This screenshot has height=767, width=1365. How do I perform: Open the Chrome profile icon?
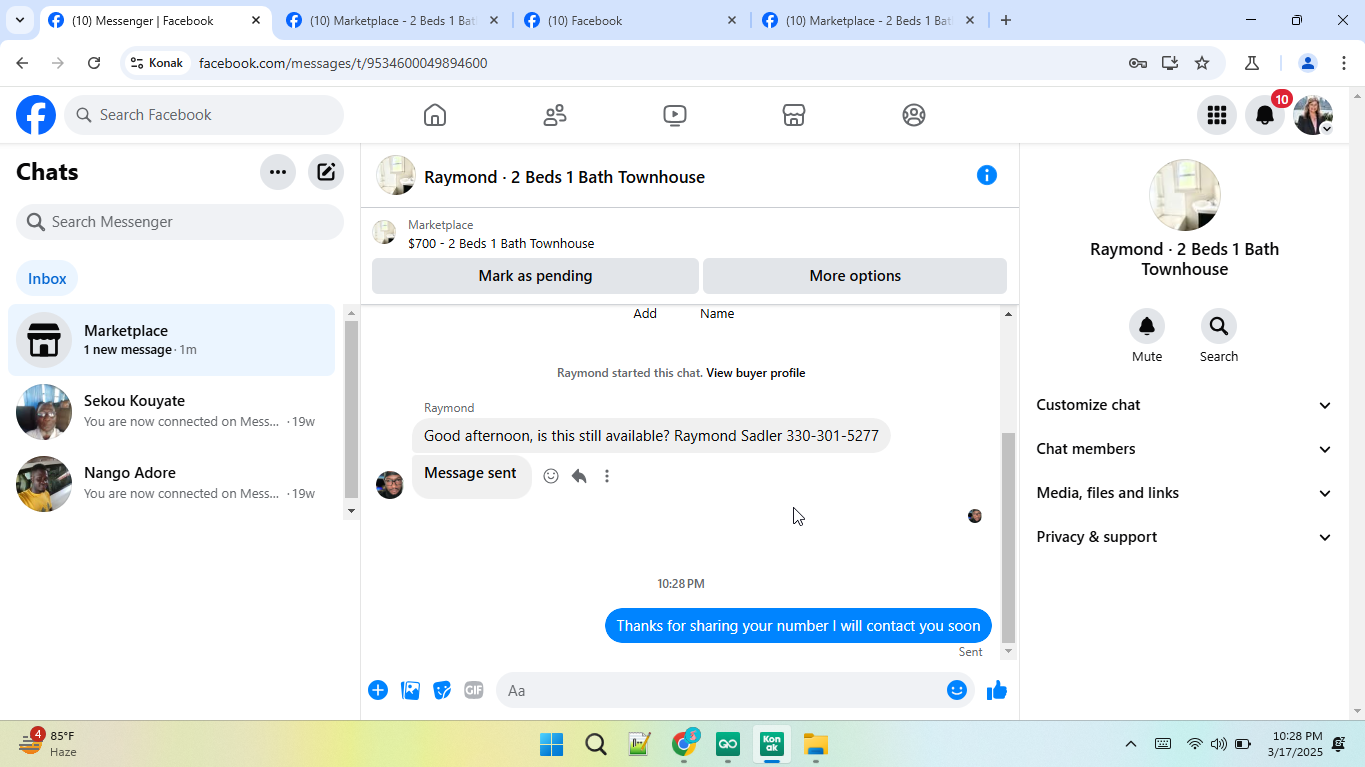click(x=1307, y=63)
